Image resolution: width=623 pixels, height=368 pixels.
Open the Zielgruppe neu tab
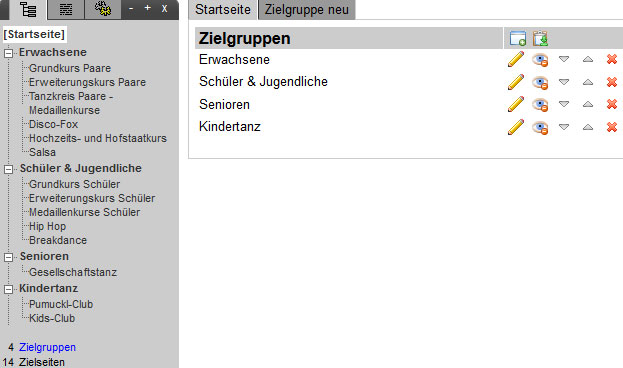(x=307, y=10)
